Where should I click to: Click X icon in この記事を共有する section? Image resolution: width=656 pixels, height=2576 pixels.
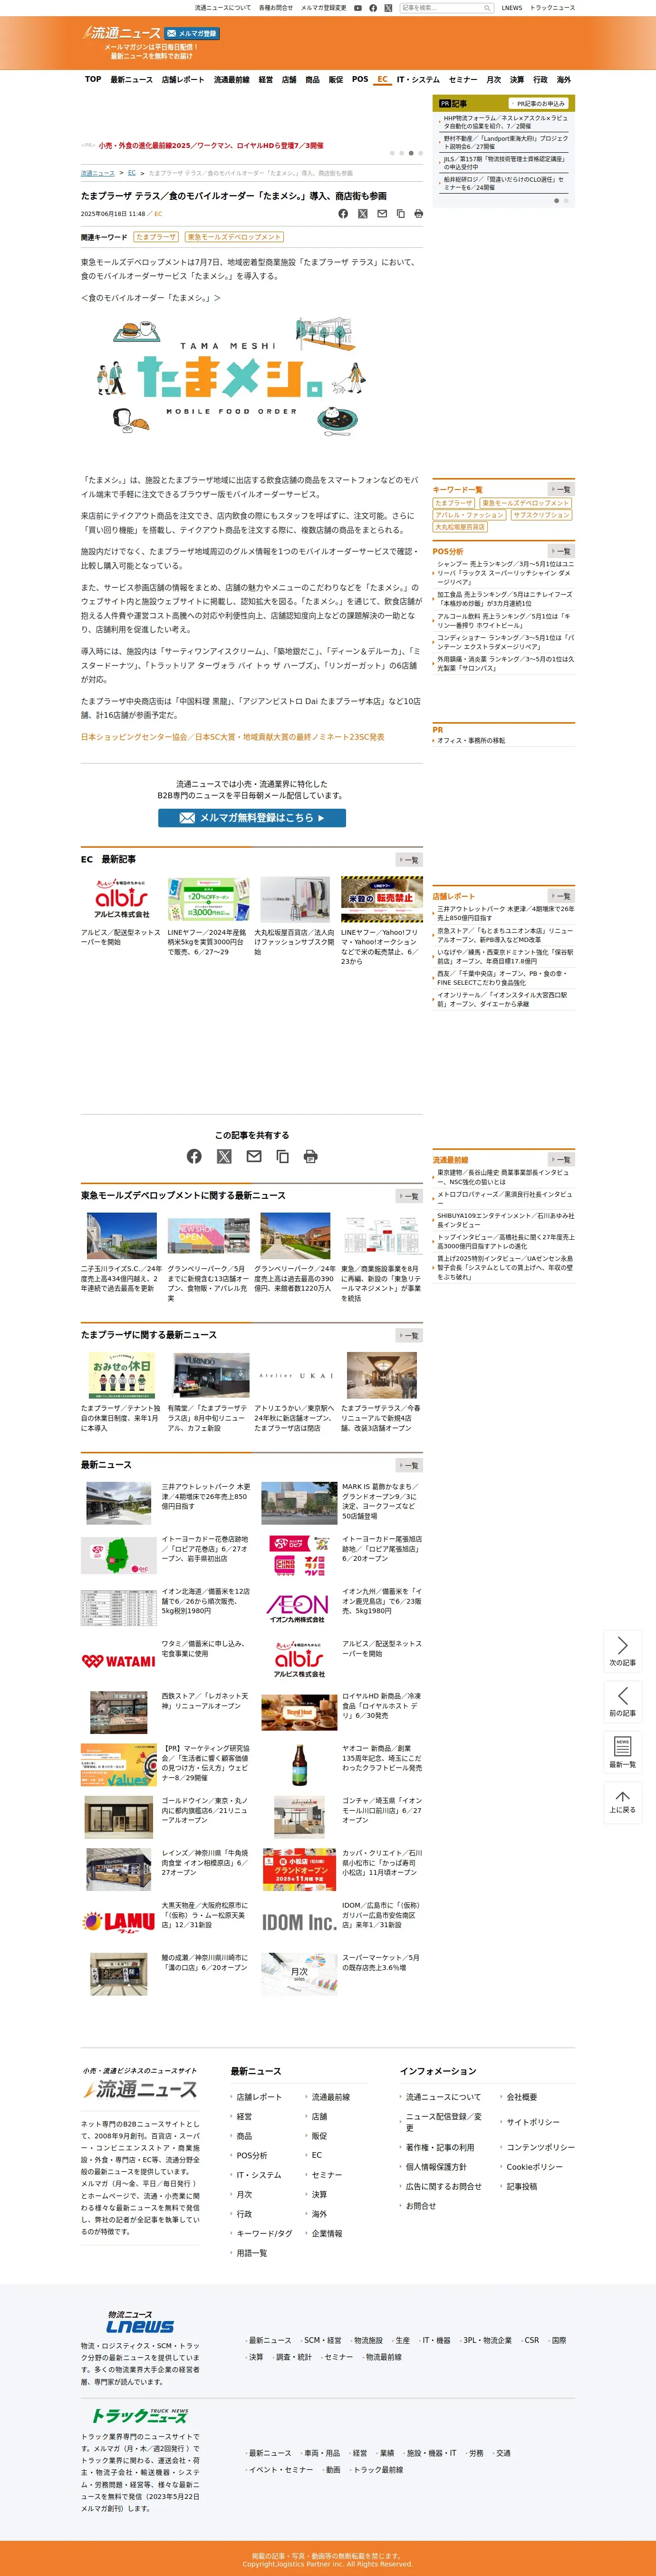224,1156
